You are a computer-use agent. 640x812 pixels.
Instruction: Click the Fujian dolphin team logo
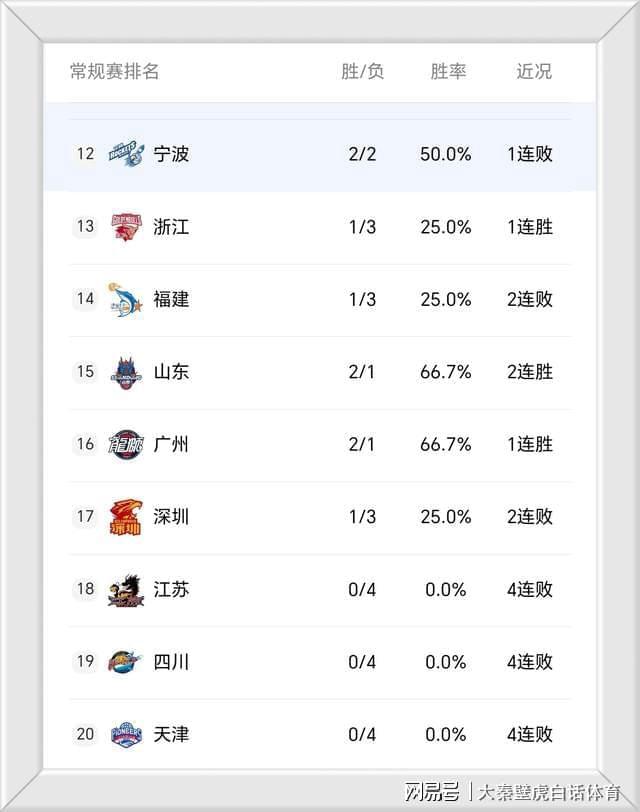pyautogui.click(x=126, y=299)
